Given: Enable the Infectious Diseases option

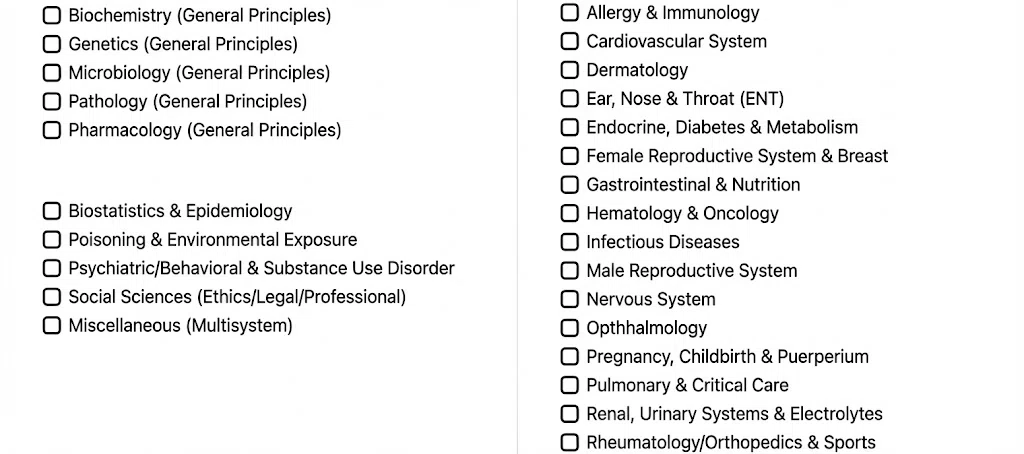Looking at the screenshot, I should click(569, 242).
